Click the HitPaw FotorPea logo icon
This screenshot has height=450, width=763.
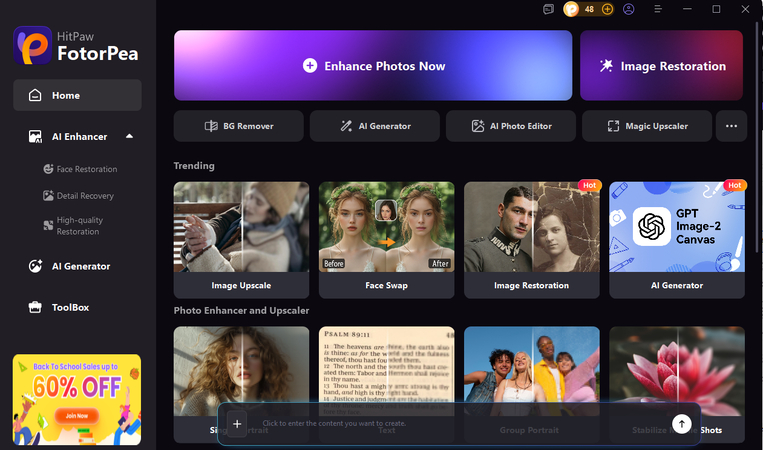tap(33, 45)
